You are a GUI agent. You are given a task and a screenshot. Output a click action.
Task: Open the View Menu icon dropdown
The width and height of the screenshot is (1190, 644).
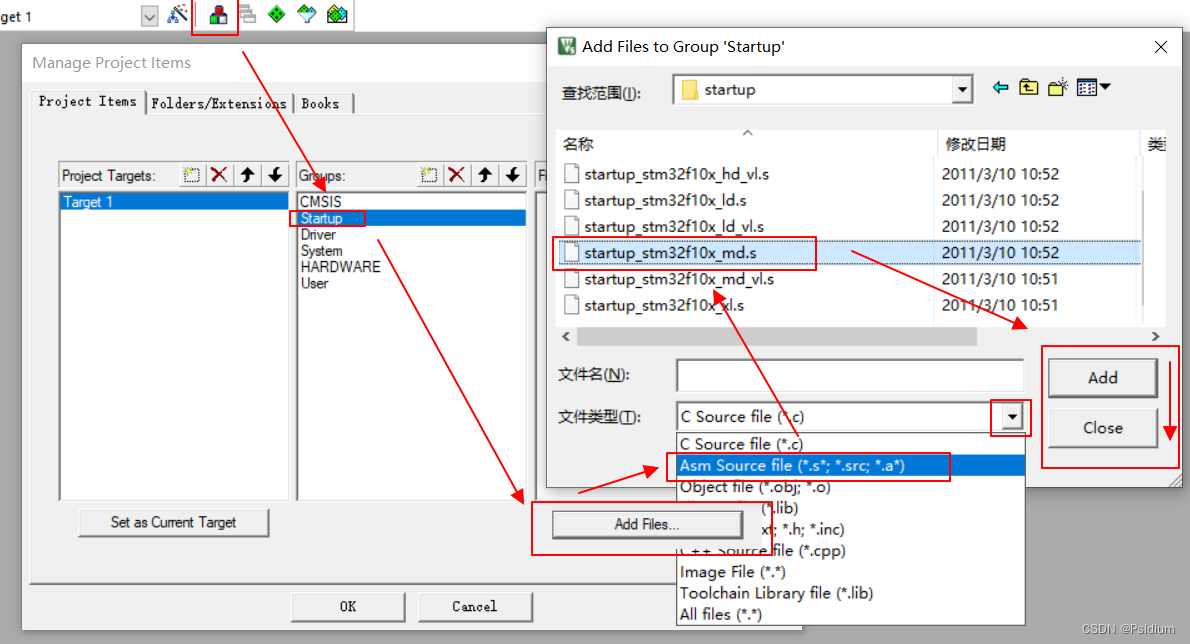(x=1094, y=88)
